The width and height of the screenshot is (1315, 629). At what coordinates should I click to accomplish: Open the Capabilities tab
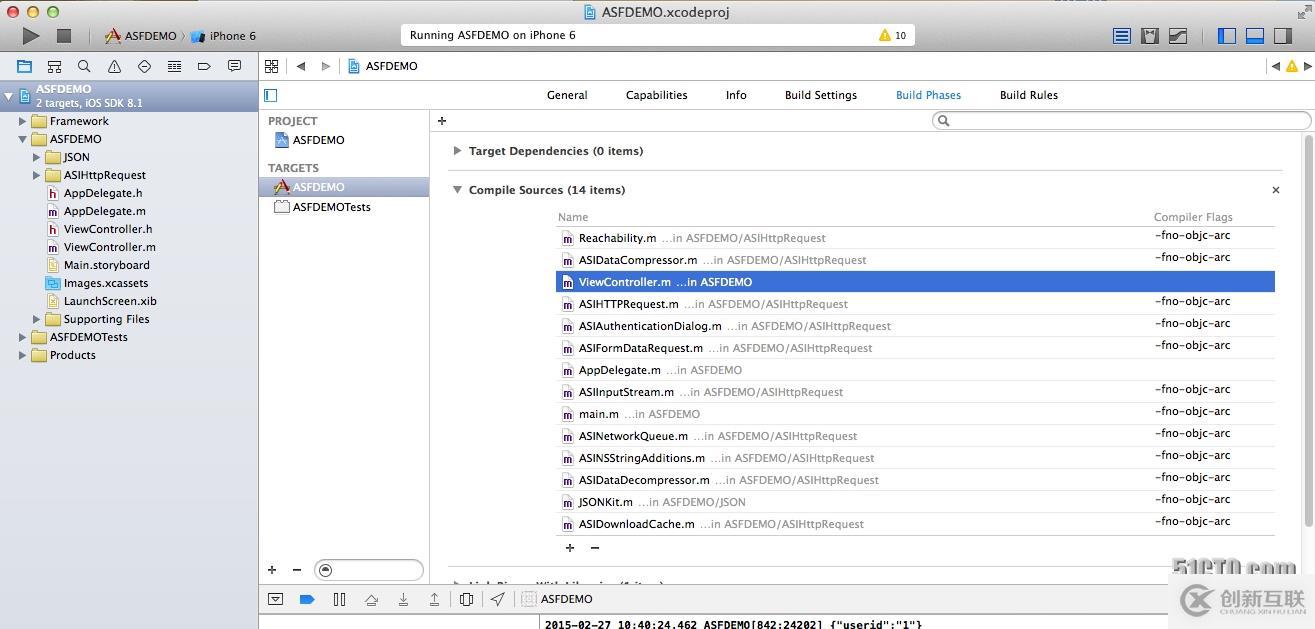coord(656,95)
